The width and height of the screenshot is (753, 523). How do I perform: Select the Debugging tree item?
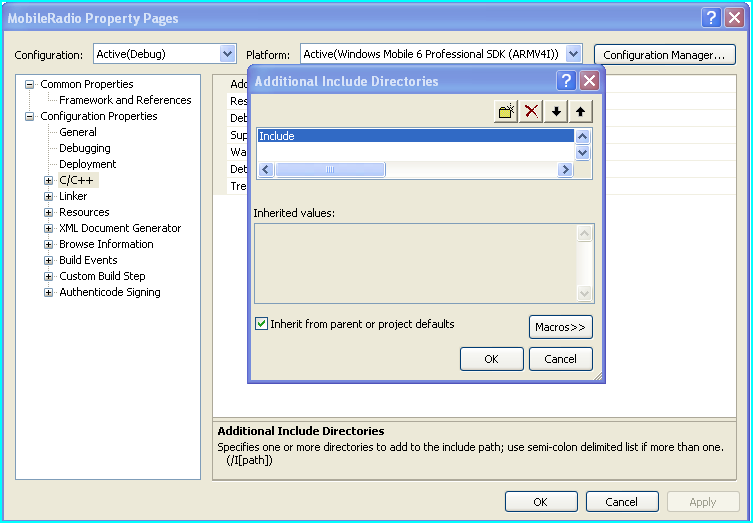tap(85, 148)
